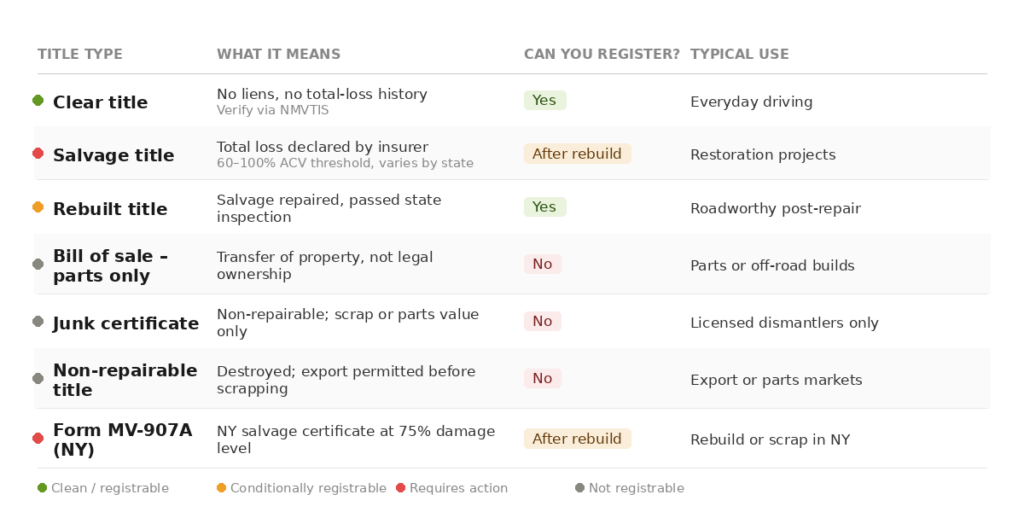Image resolution: width=1024 pixels, height=512 pixels.
Task: Click the Rebuilt title row label
Action: tap(110, 209)
